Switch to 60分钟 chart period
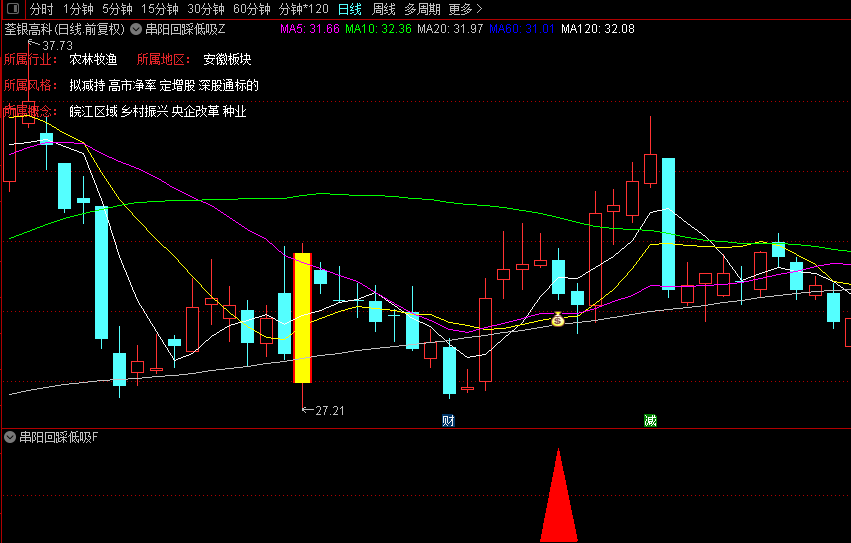Viewport: 851px width, 543px height. pos(251,9)
